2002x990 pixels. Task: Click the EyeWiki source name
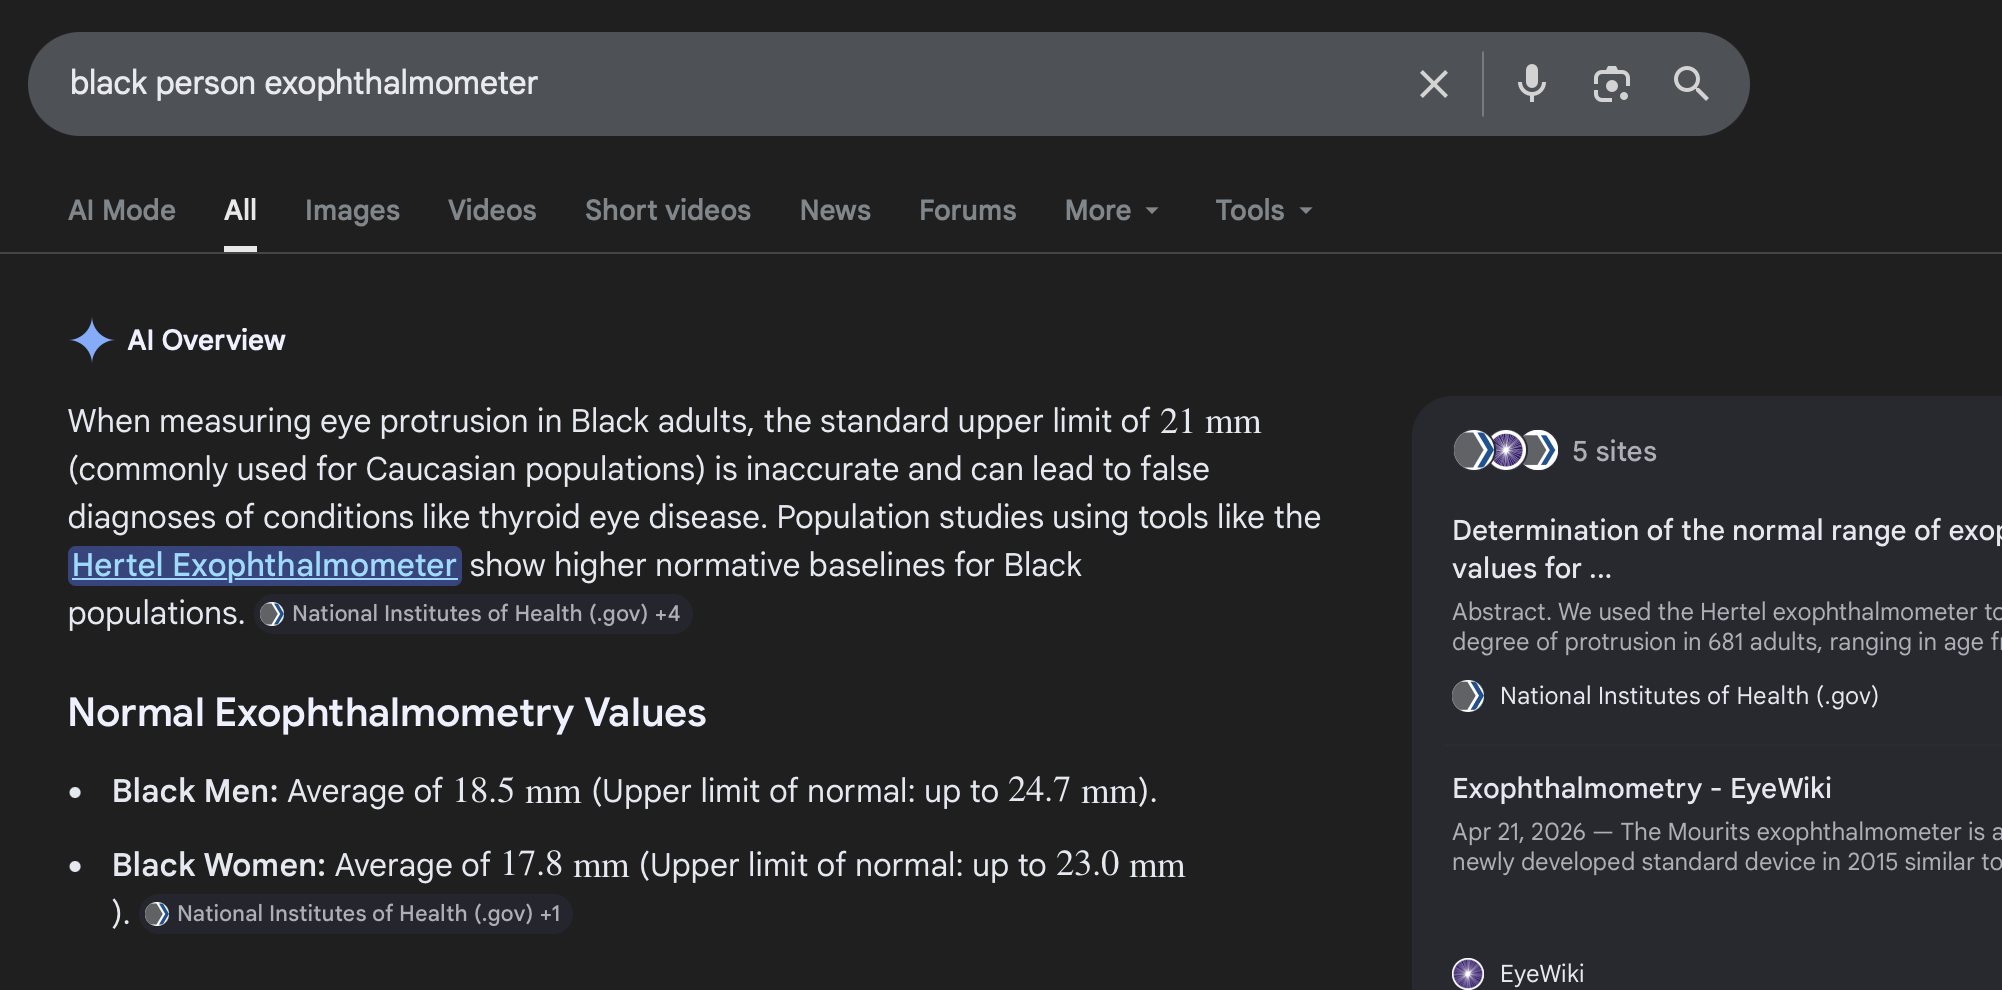[x=1542, y=974]
